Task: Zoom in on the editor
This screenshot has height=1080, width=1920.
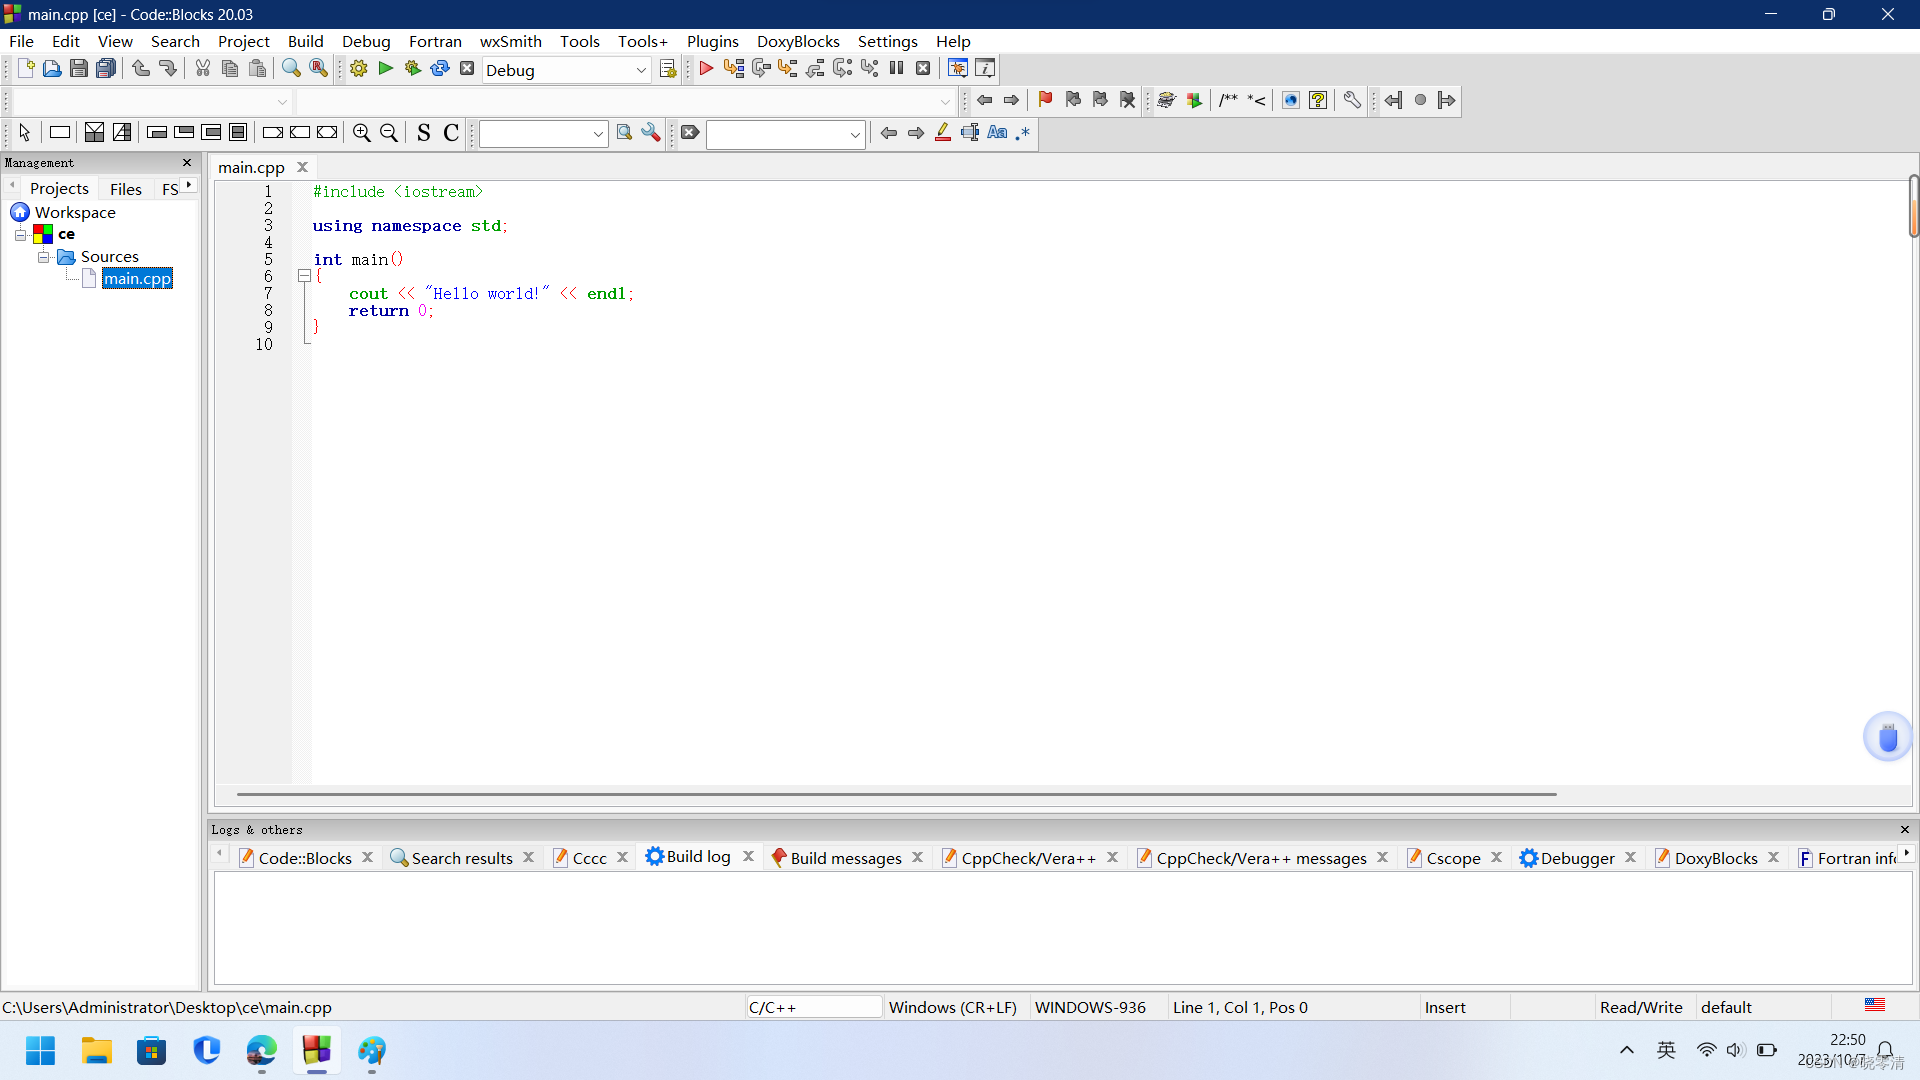Action: pyautogui.click(x=362, y=133)
